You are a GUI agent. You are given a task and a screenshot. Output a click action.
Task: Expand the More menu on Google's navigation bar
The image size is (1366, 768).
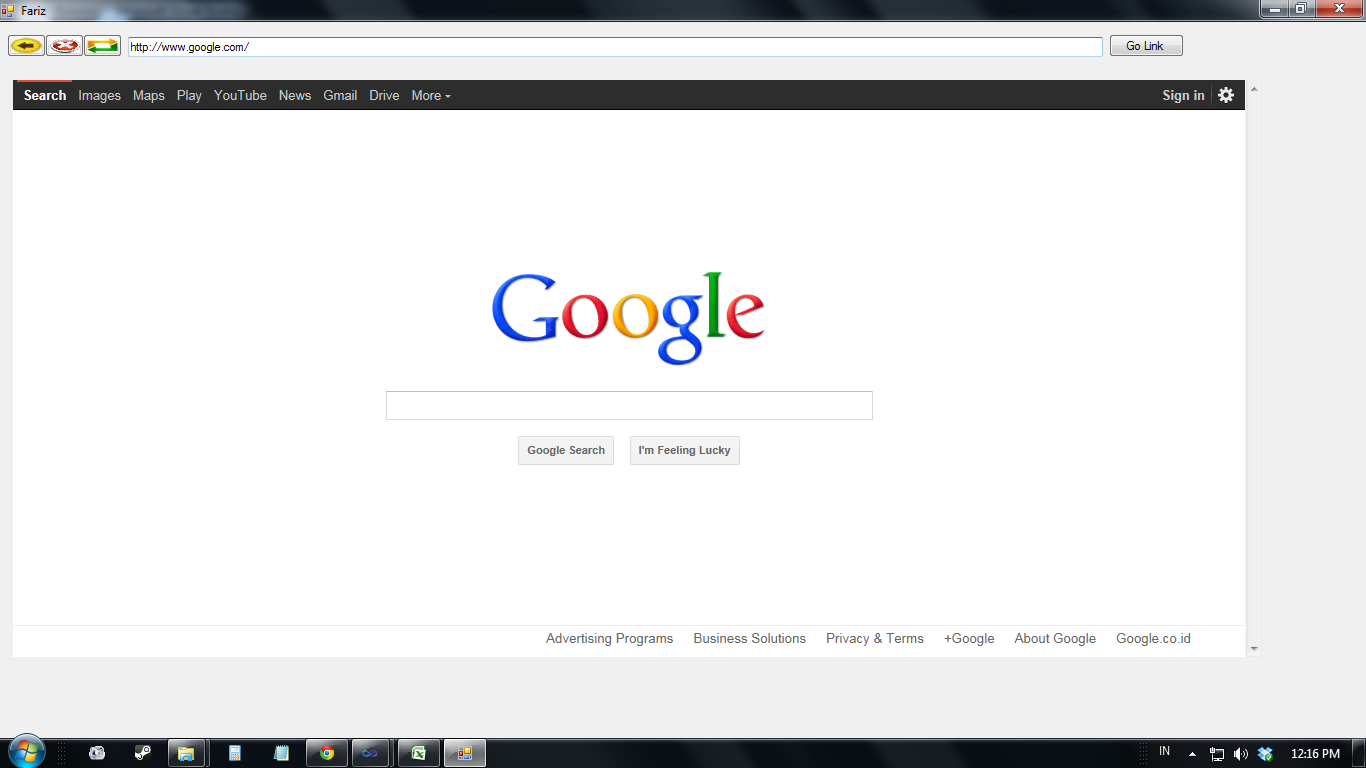pos(430,95)
